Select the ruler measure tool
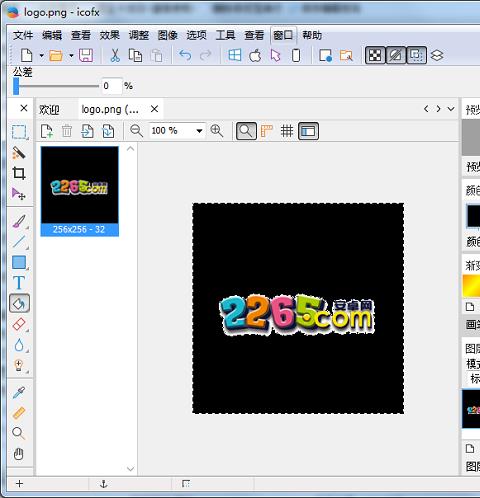 point(19,413)
